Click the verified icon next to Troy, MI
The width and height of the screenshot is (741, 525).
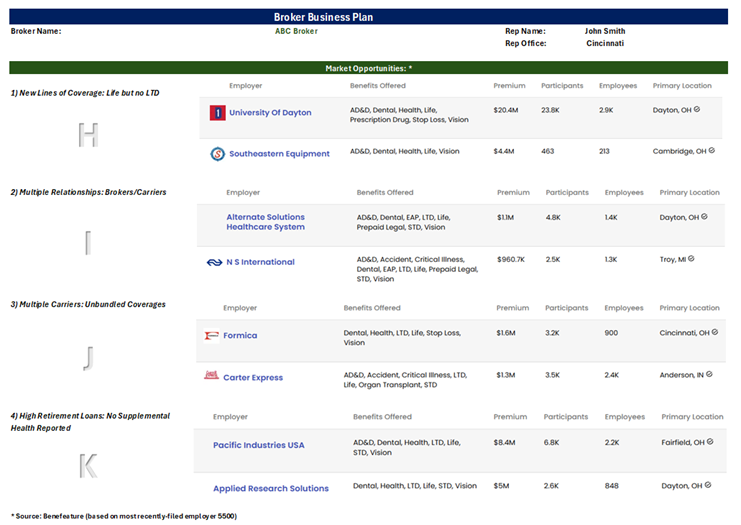pos(691,259)
